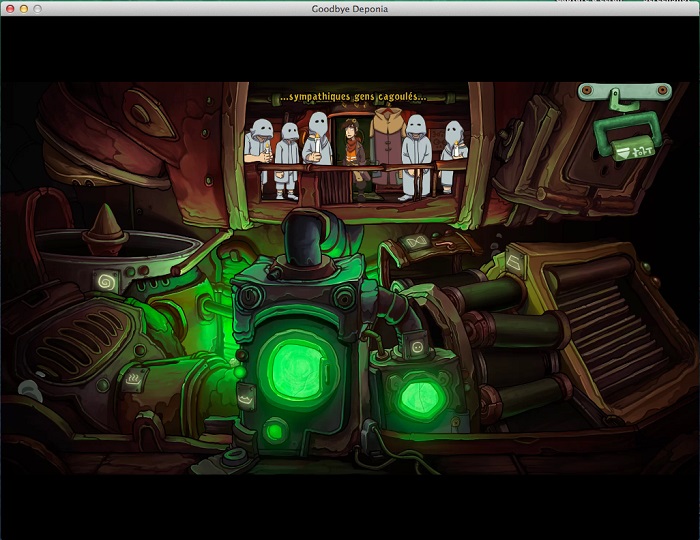Click the hourglass symbol plate
Image resolution: width=700 pixels, height=540 pixels.
(416, 242)
